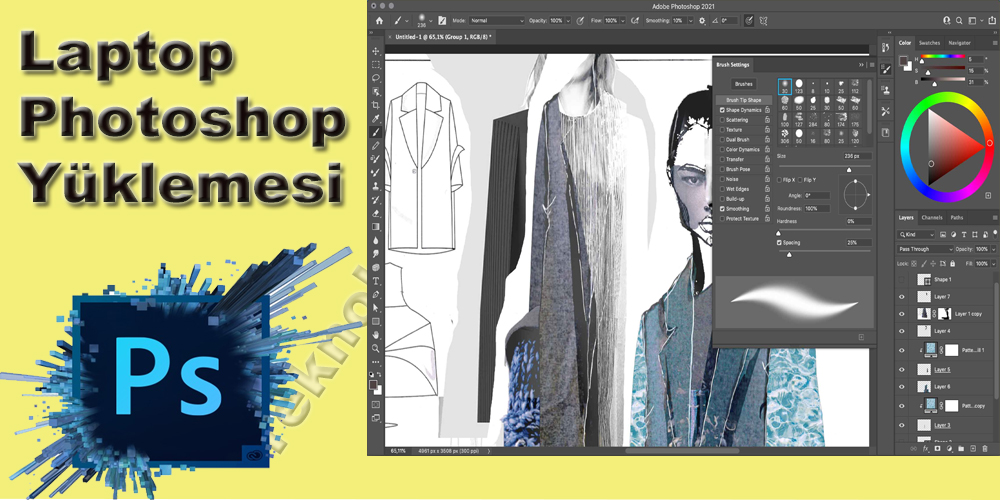1000x500 pixels.
Task: Switch to the Channels tab
Action: tap(932, 217)
